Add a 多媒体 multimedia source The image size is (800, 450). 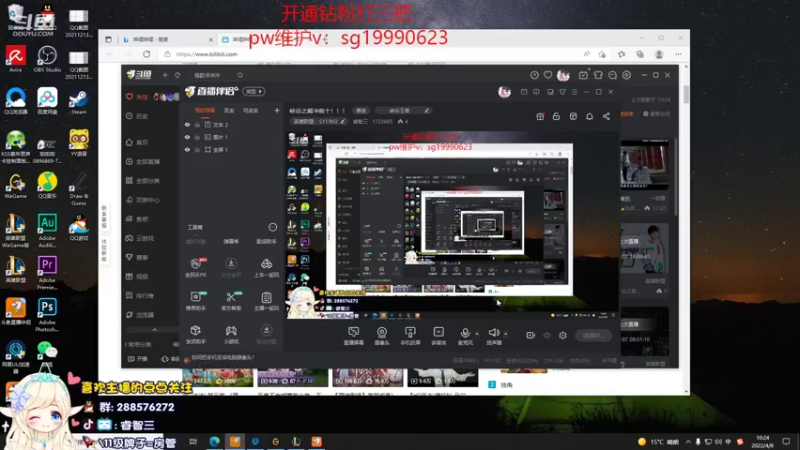pos(438,336)
